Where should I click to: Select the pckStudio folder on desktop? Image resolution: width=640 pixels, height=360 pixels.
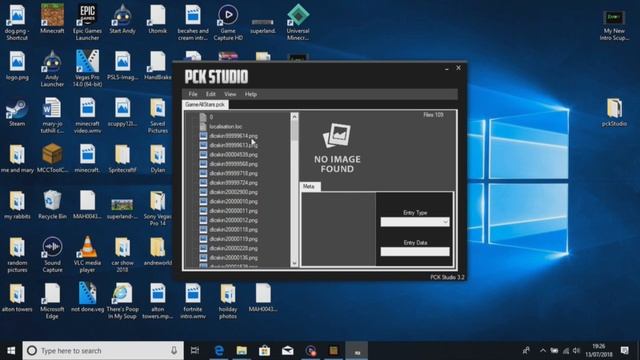(x=614, y=112)
